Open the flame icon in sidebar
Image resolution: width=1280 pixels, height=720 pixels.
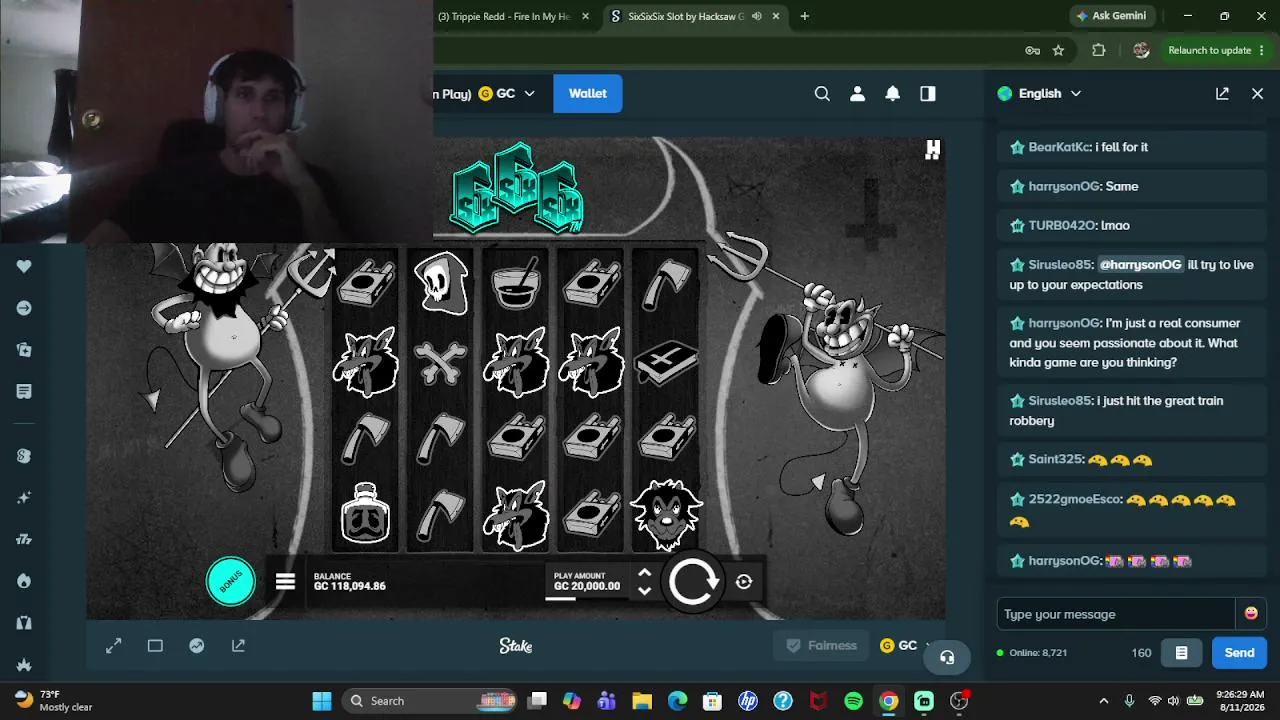(24, 581)
